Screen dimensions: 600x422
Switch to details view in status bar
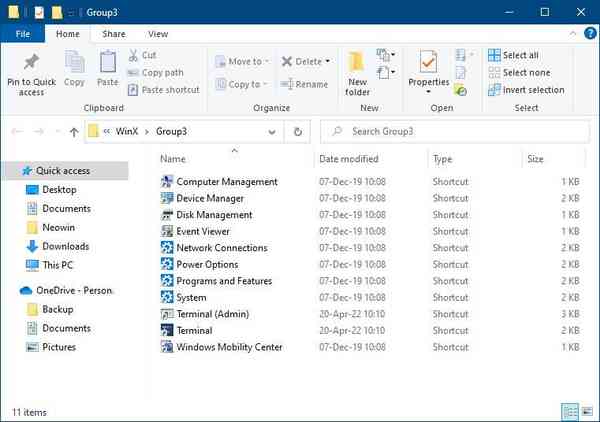[569, 411]
